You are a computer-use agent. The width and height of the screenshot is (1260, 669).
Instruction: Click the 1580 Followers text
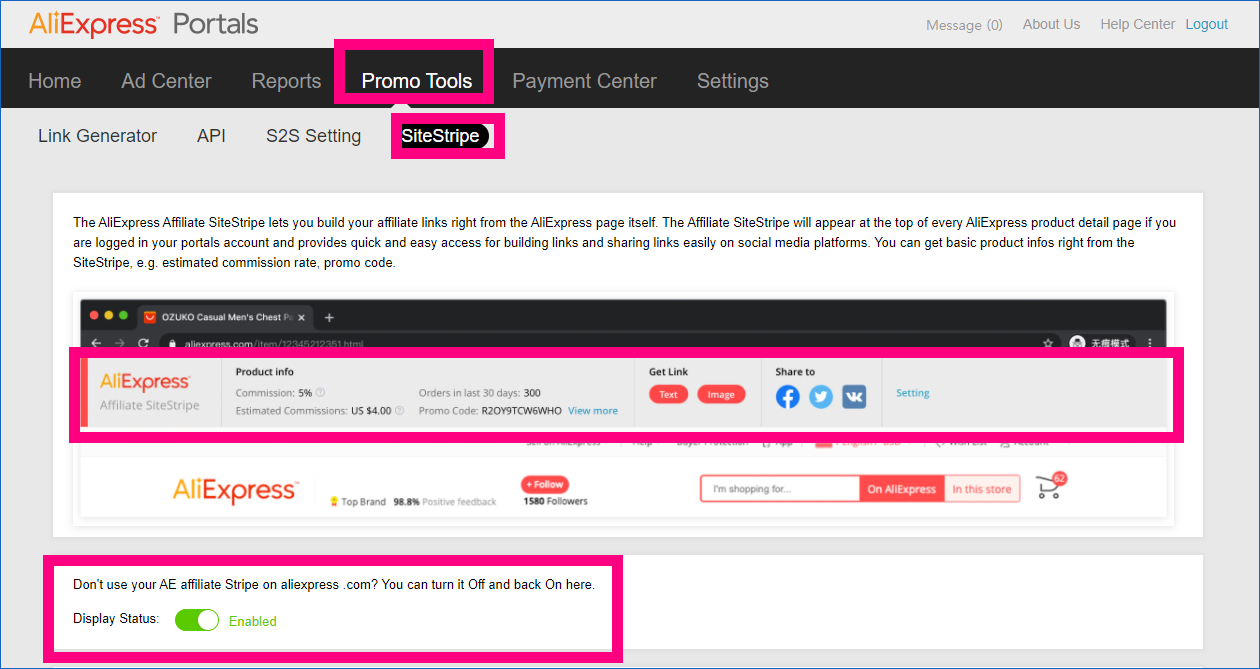tap(556, 501)
